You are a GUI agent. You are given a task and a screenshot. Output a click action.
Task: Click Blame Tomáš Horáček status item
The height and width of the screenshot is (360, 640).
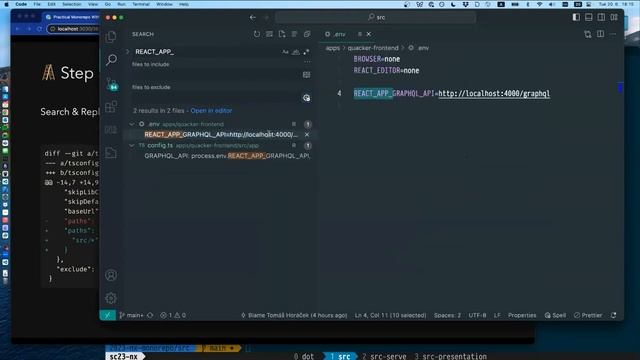point(294,315)
